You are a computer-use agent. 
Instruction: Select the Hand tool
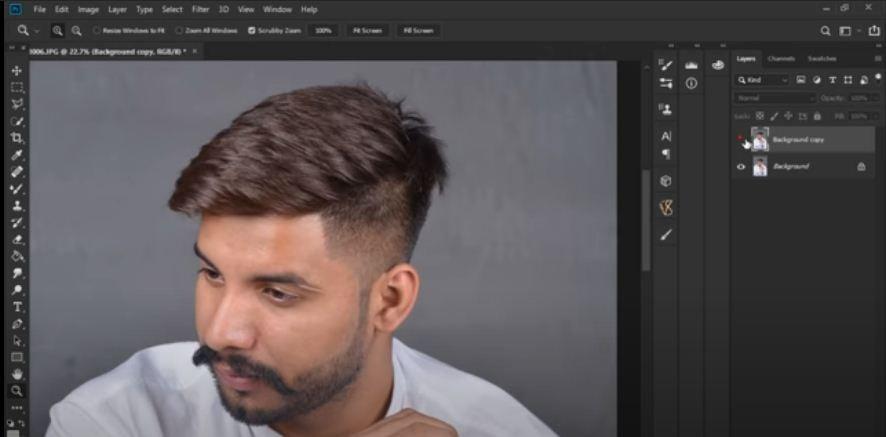[x=17, y=374]
